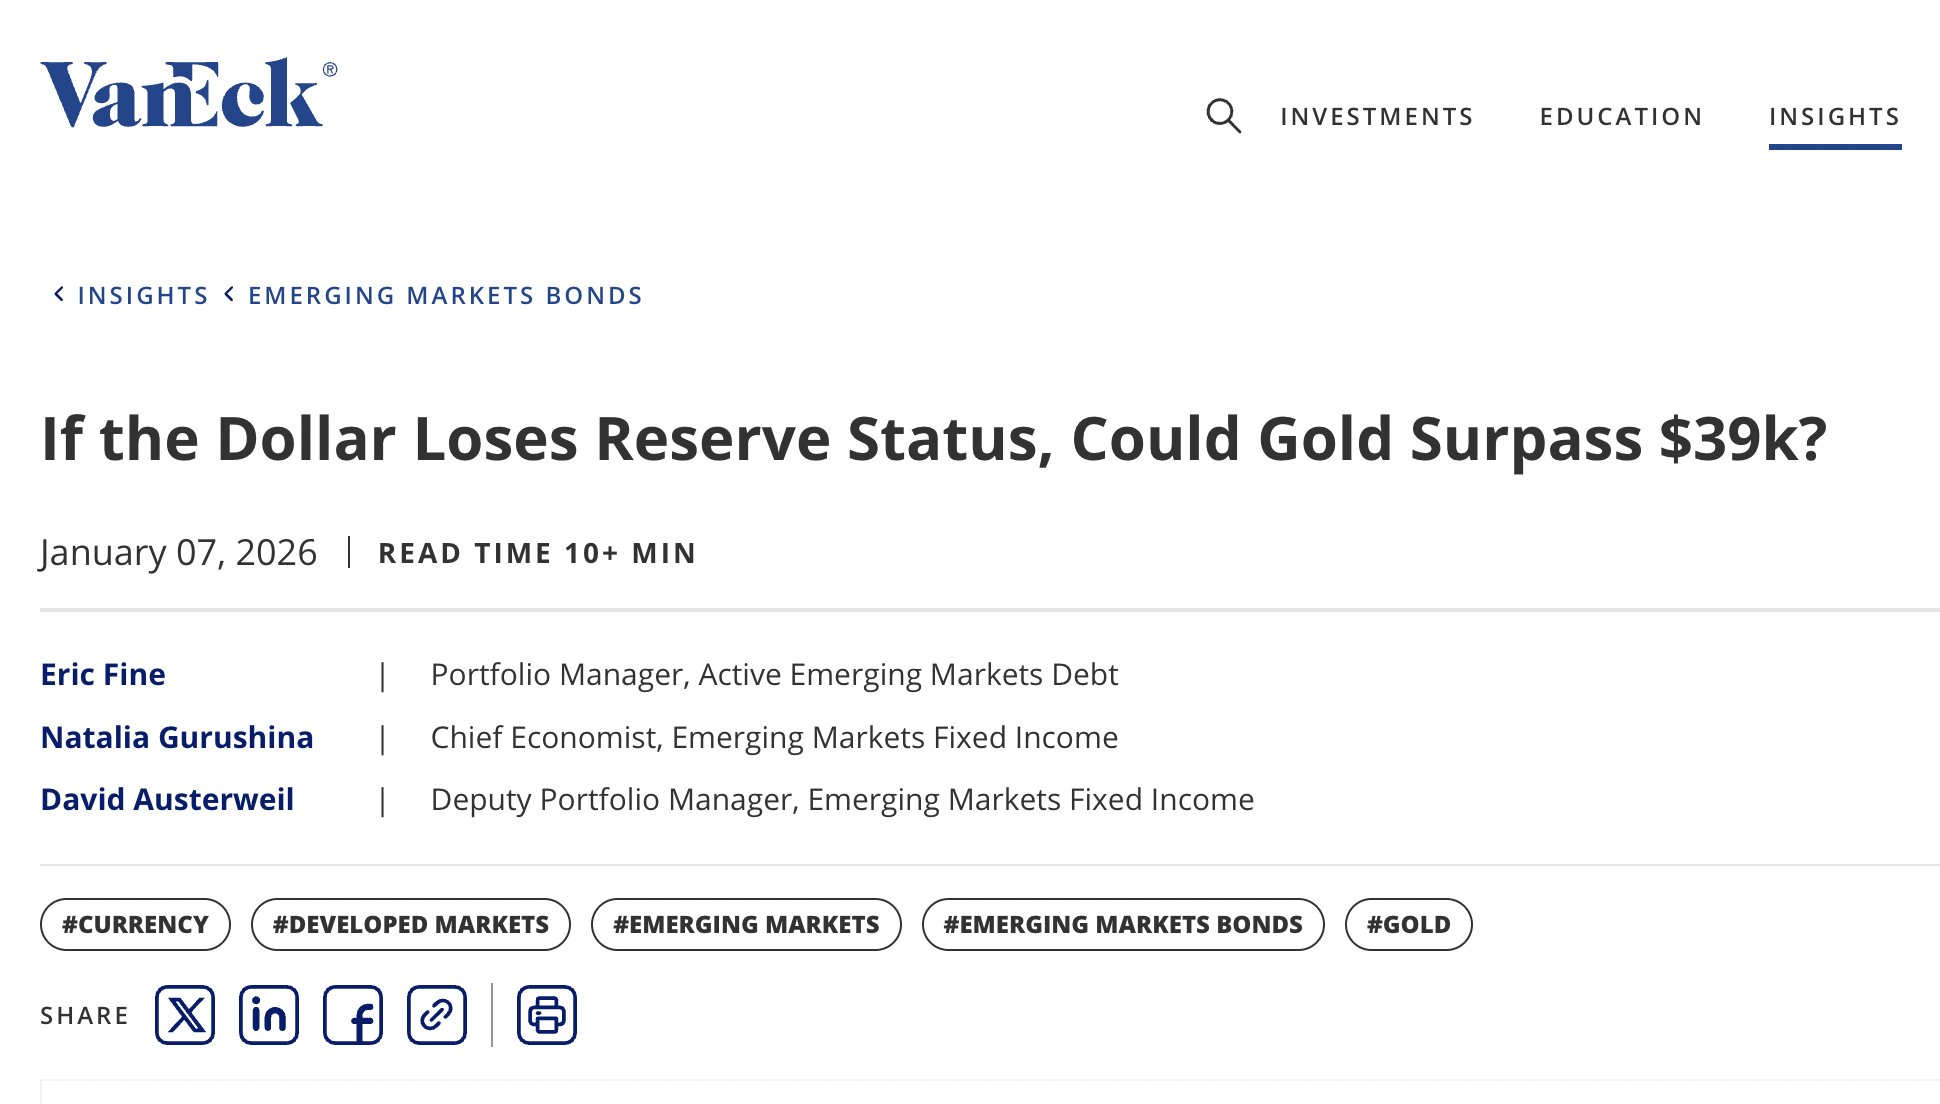Image resolution: width=1940 pixels, height=1104 pixels.
Task: Select the #GOLD tag
Action: (1408, 925)
